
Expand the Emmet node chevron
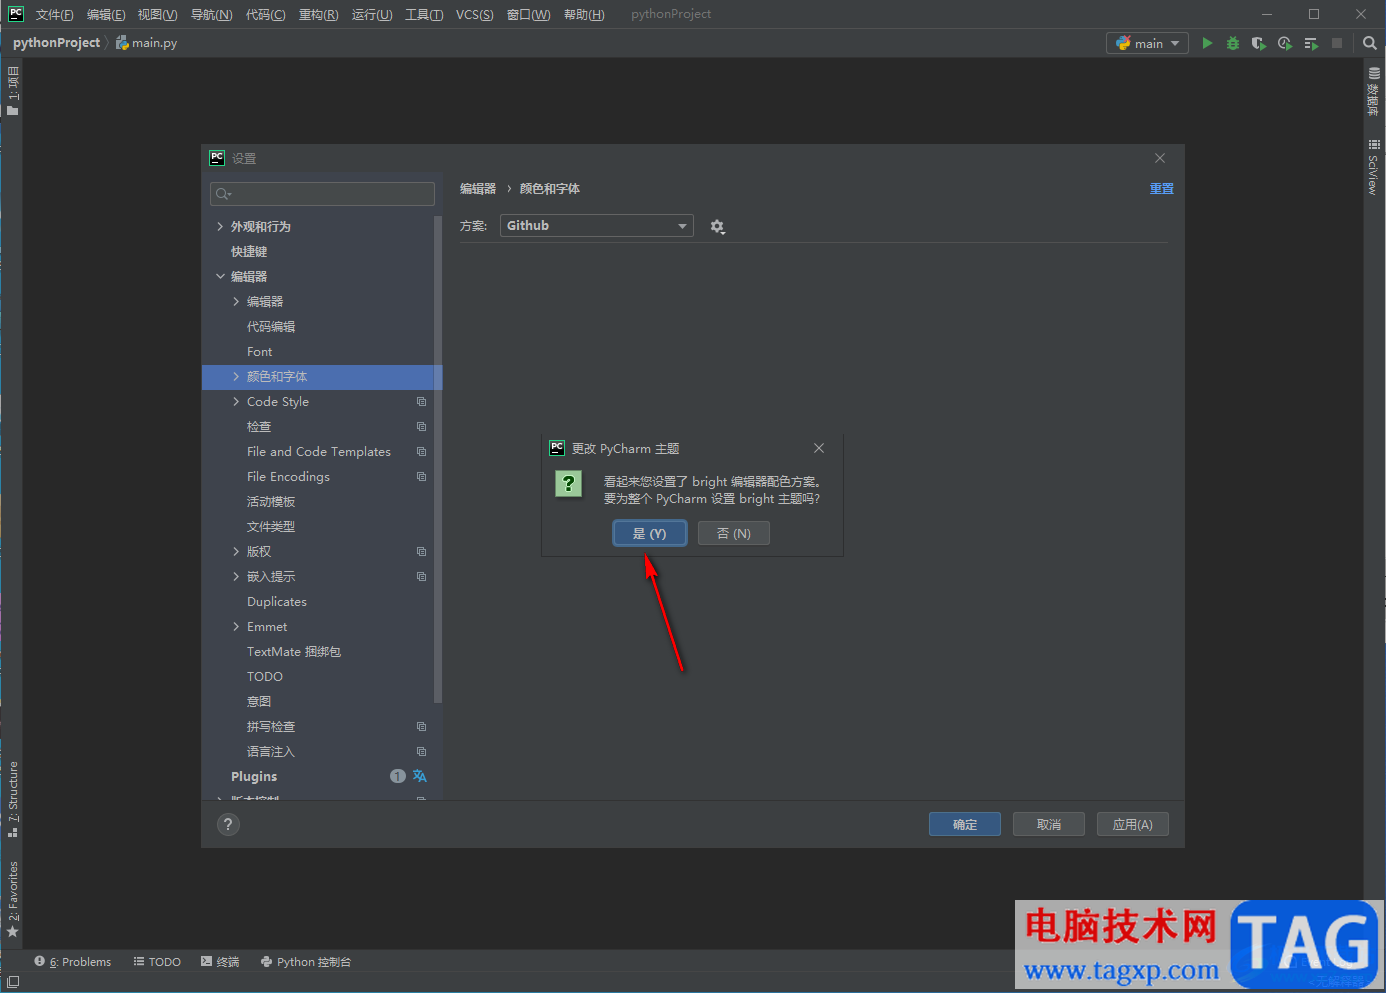pyautogui.click(x=236, y=627)
